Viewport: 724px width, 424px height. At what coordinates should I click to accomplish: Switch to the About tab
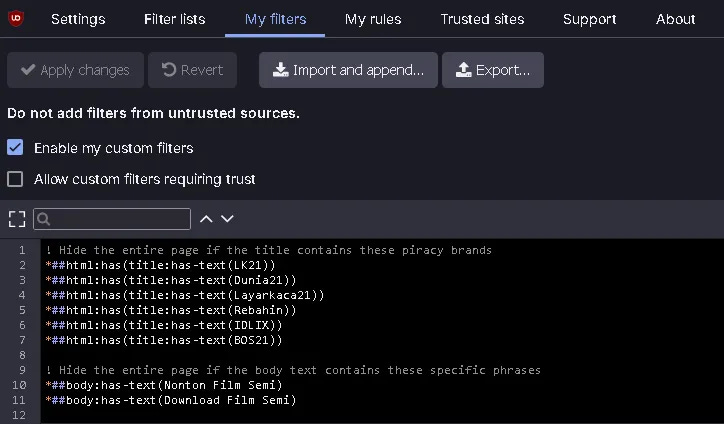(x=675, y=19)
